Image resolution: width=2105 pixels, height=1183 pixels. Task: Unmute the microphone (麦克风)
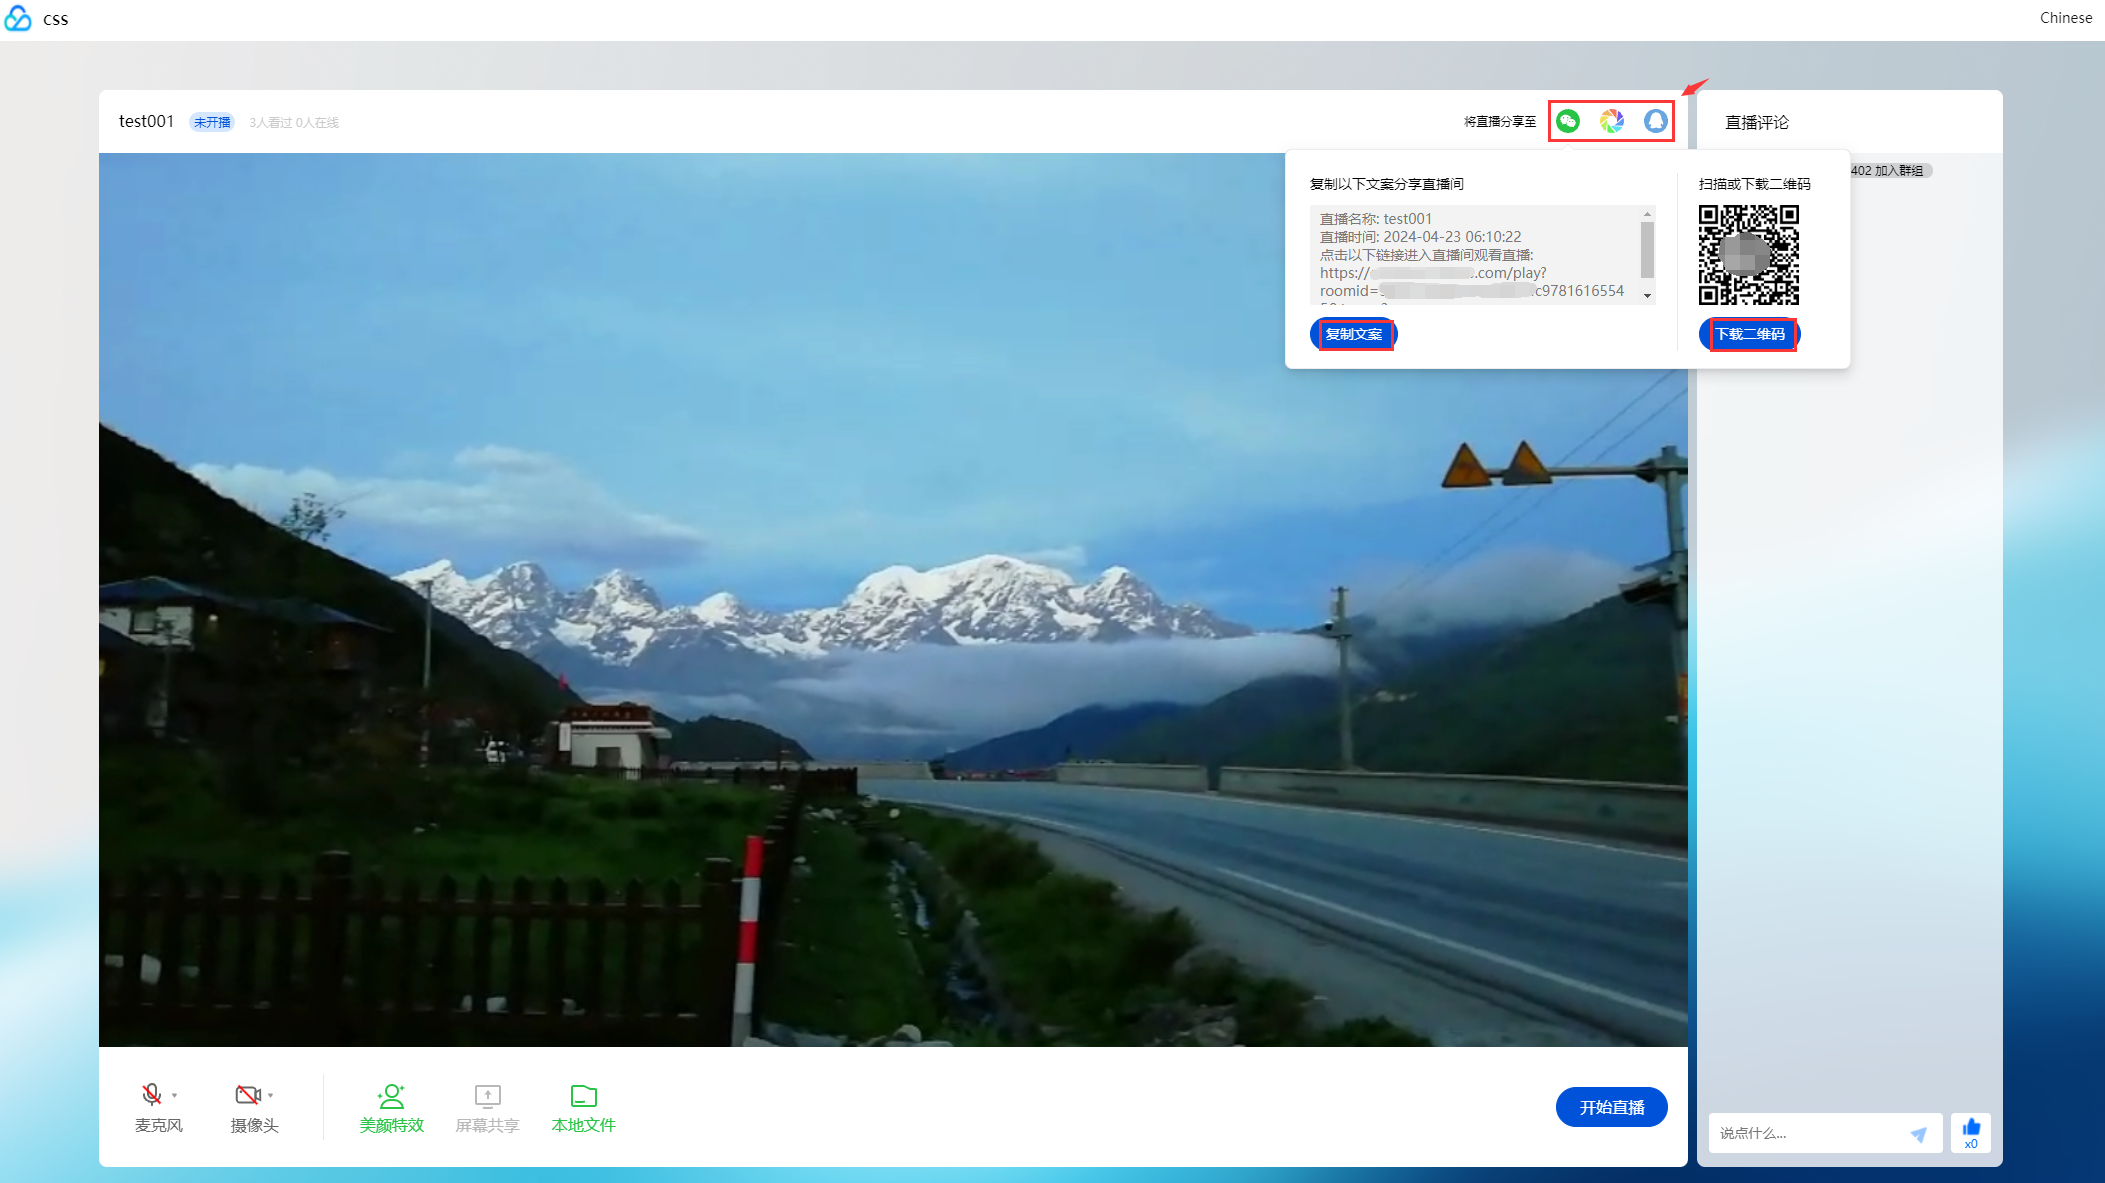(x=152, y=1095)
